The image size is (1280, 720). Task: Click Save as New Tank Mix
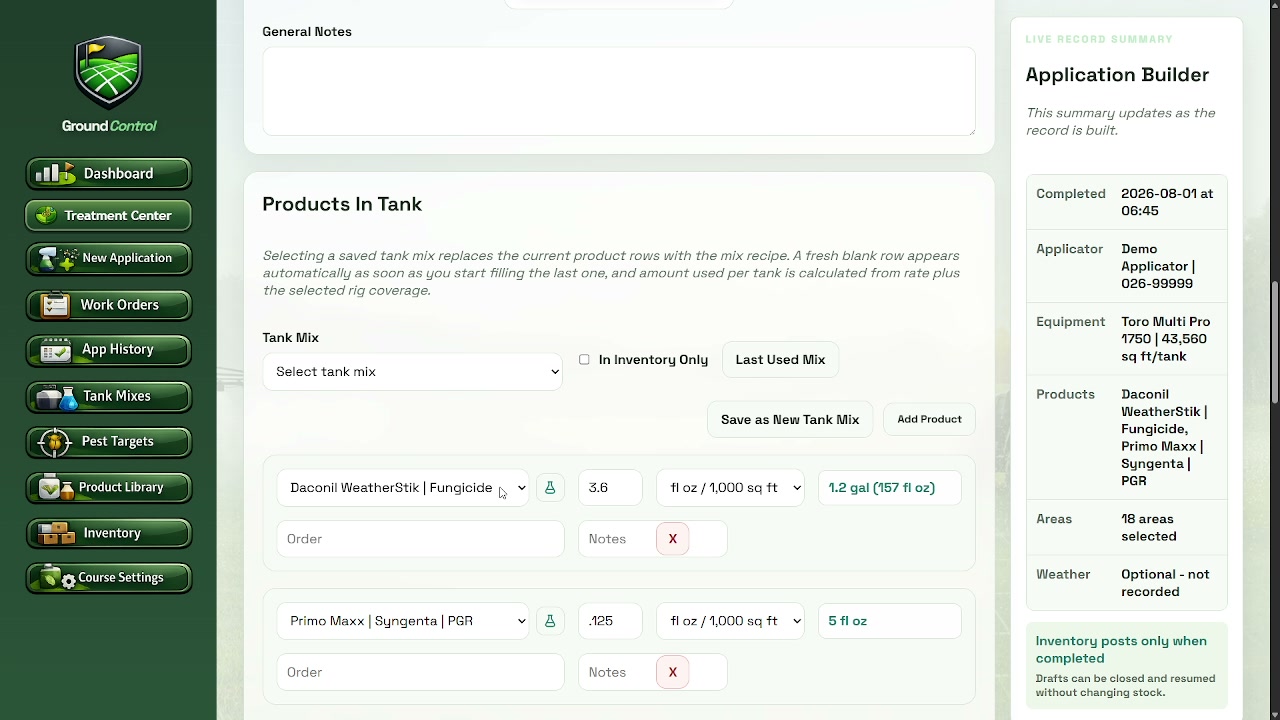[790, 420]
